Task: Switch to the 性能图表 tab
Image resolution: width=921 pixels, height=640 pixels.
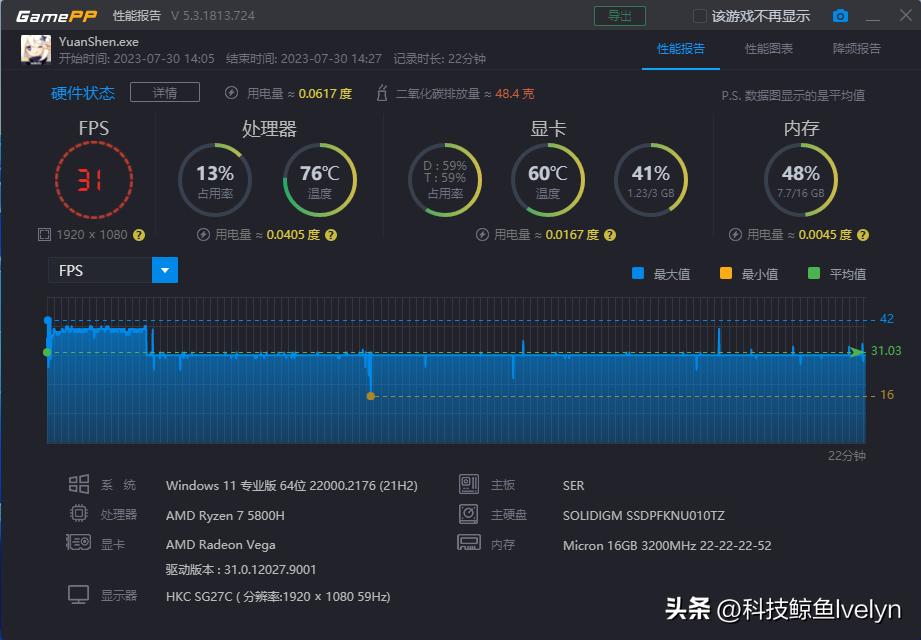Action: pos(768,47)
